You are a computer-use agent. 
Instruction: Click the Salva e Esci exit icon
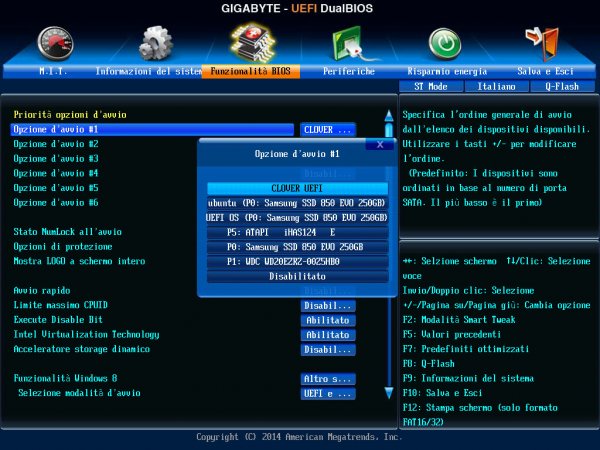pos(542,43)
